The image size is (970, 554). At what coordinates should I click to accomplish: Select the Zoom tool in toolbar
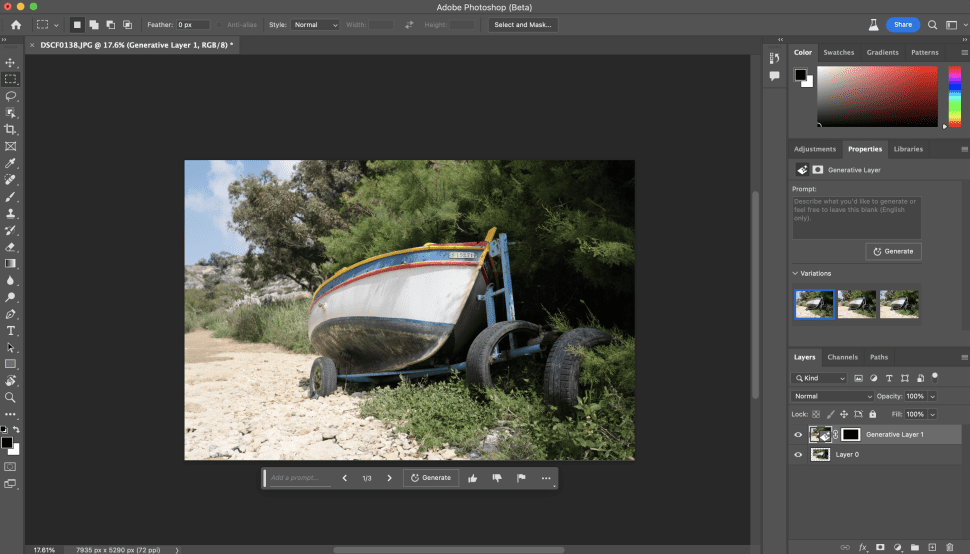pyautogui.click(x=11, y=398)
